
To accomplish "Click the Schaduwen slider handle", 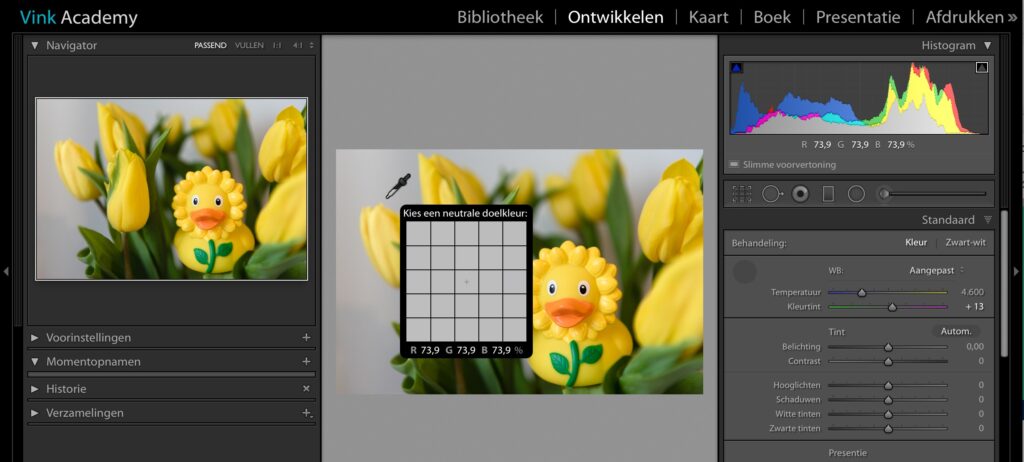I will (x=888, y=400).
